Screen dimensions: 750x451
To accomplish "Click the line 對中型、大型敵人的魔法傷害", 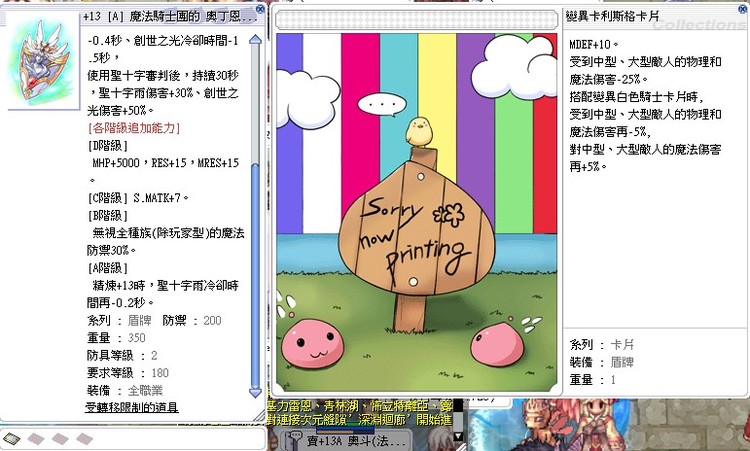I will click(645, 149).
